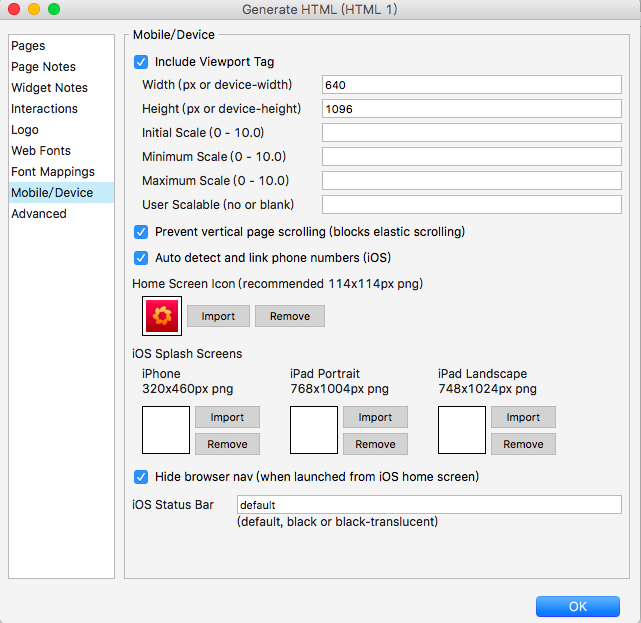Import a Home Screen Icon

tap(218, 316)
